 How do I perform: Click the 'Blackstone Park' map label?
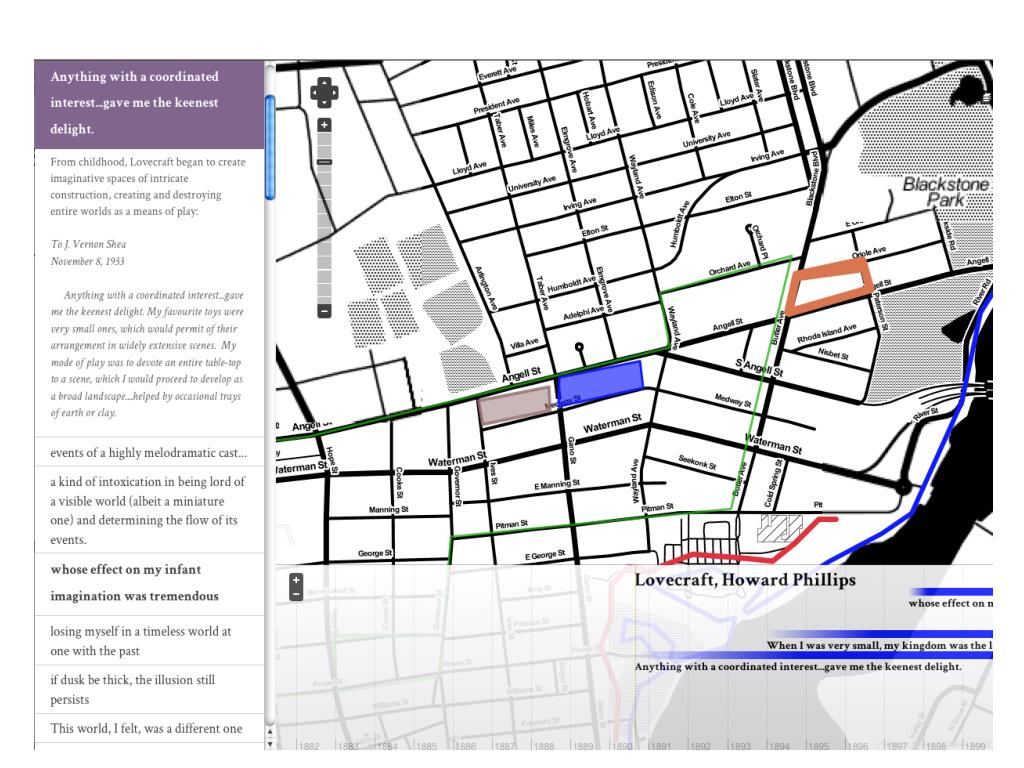coord(945,192)
